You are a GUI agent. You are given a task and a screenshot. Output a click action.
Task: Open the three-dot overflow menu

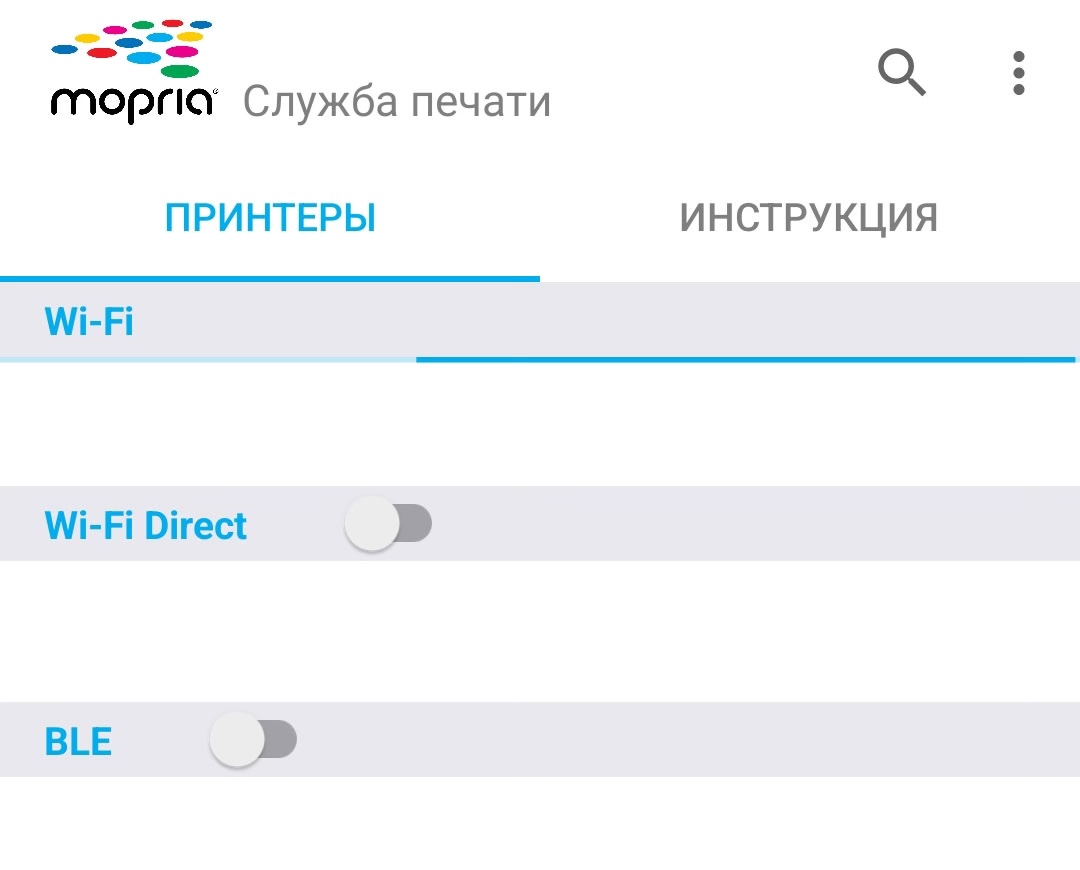point(1018,73)
